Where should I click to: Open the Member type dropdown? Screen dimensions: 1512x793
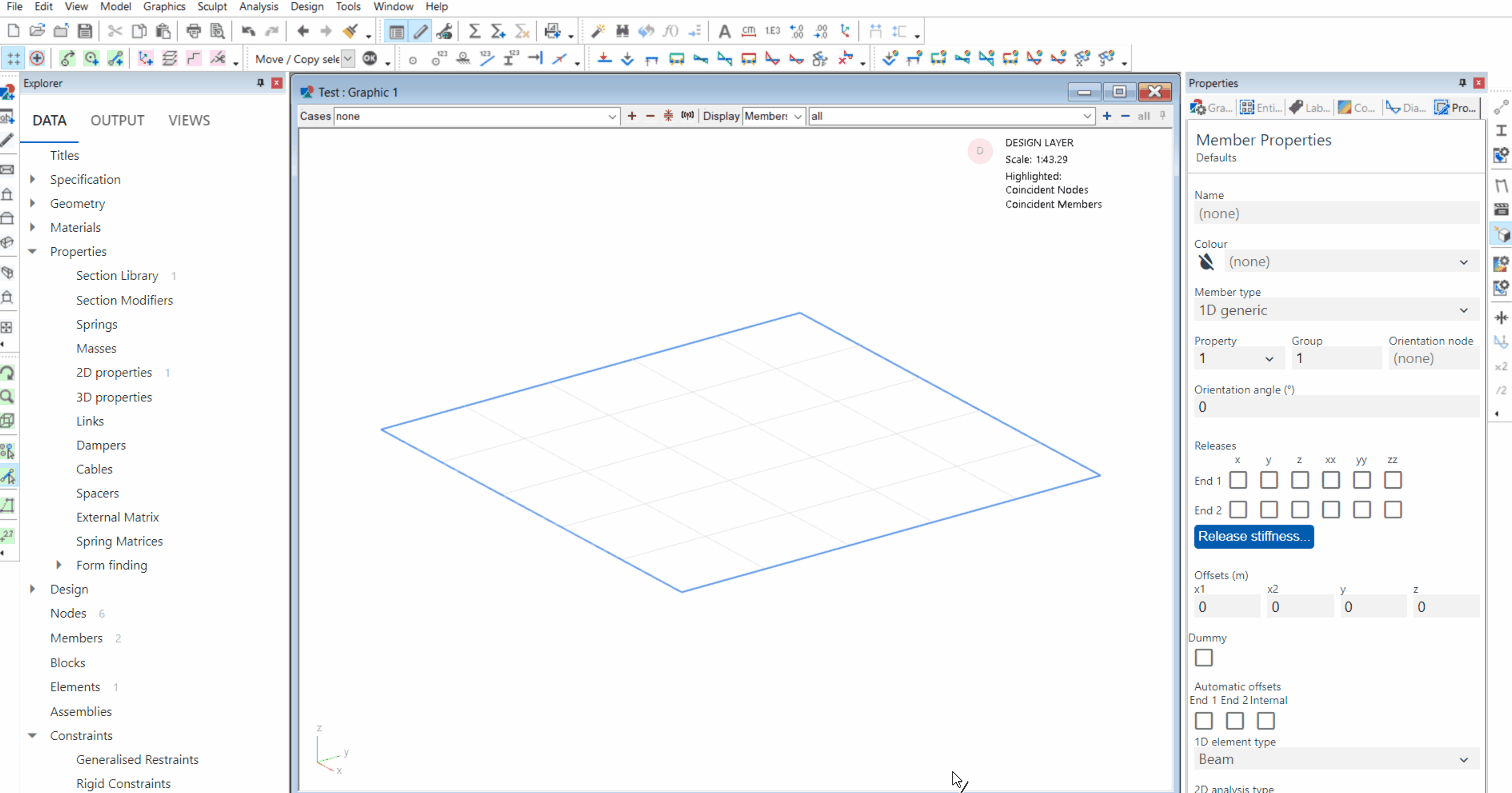click(1335, 310)
